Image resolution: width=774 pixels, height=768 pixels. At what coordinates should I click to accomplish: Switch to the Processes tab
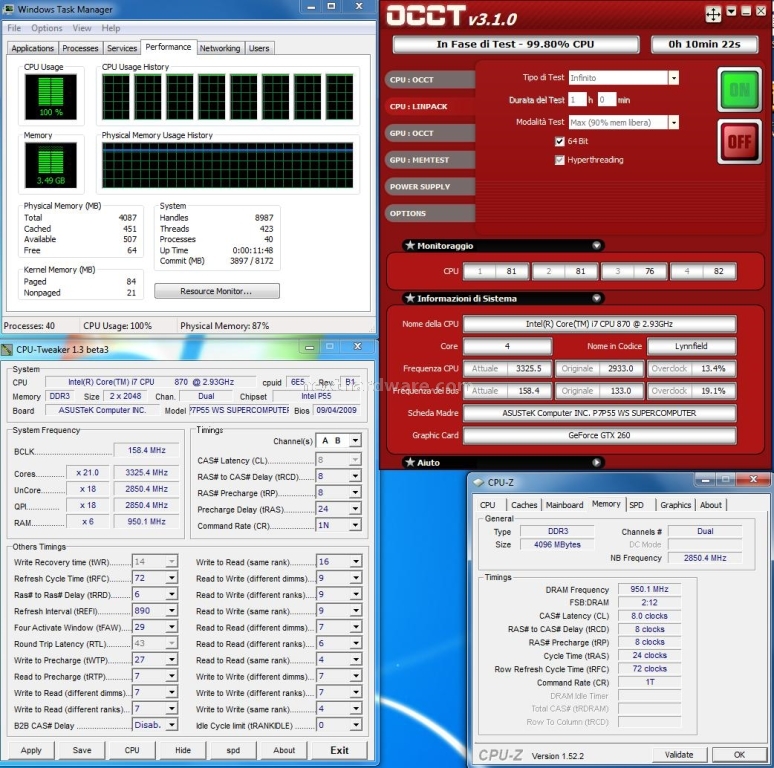click(80, 48)
